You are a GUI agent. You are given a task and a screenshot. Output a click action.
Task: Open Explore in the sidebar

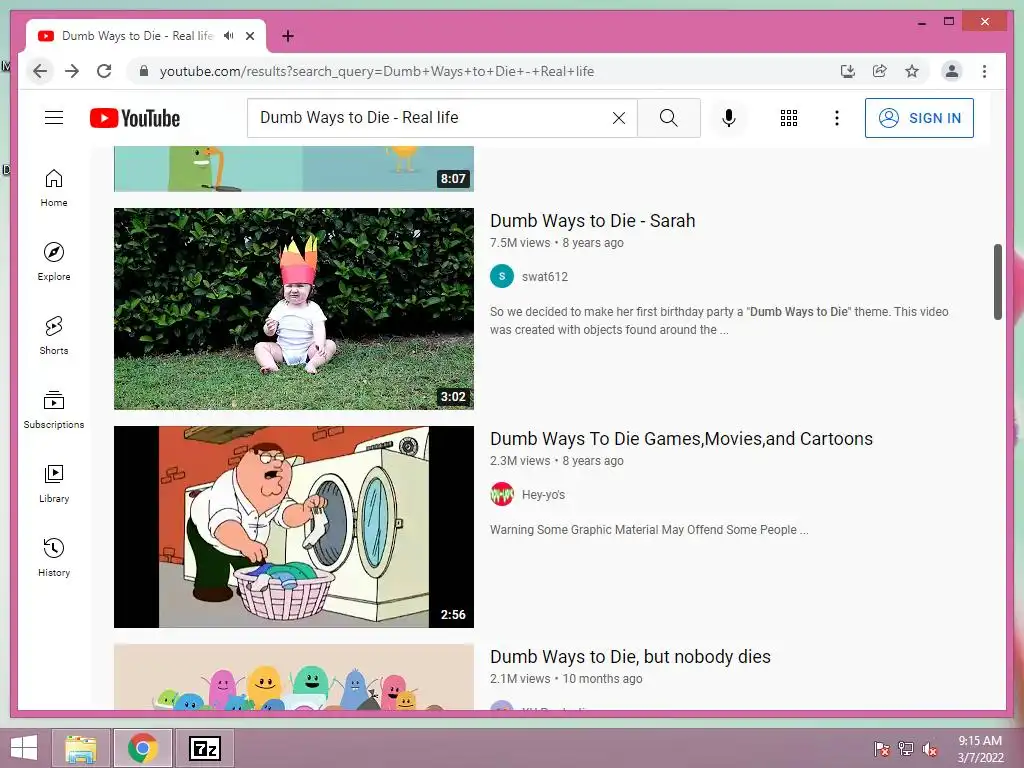click(54, 262)
